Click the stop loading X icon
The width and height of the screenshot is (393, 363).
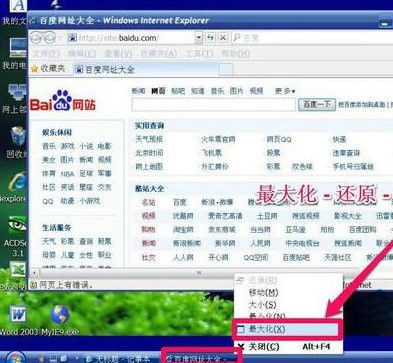click(x=223, y=38)
